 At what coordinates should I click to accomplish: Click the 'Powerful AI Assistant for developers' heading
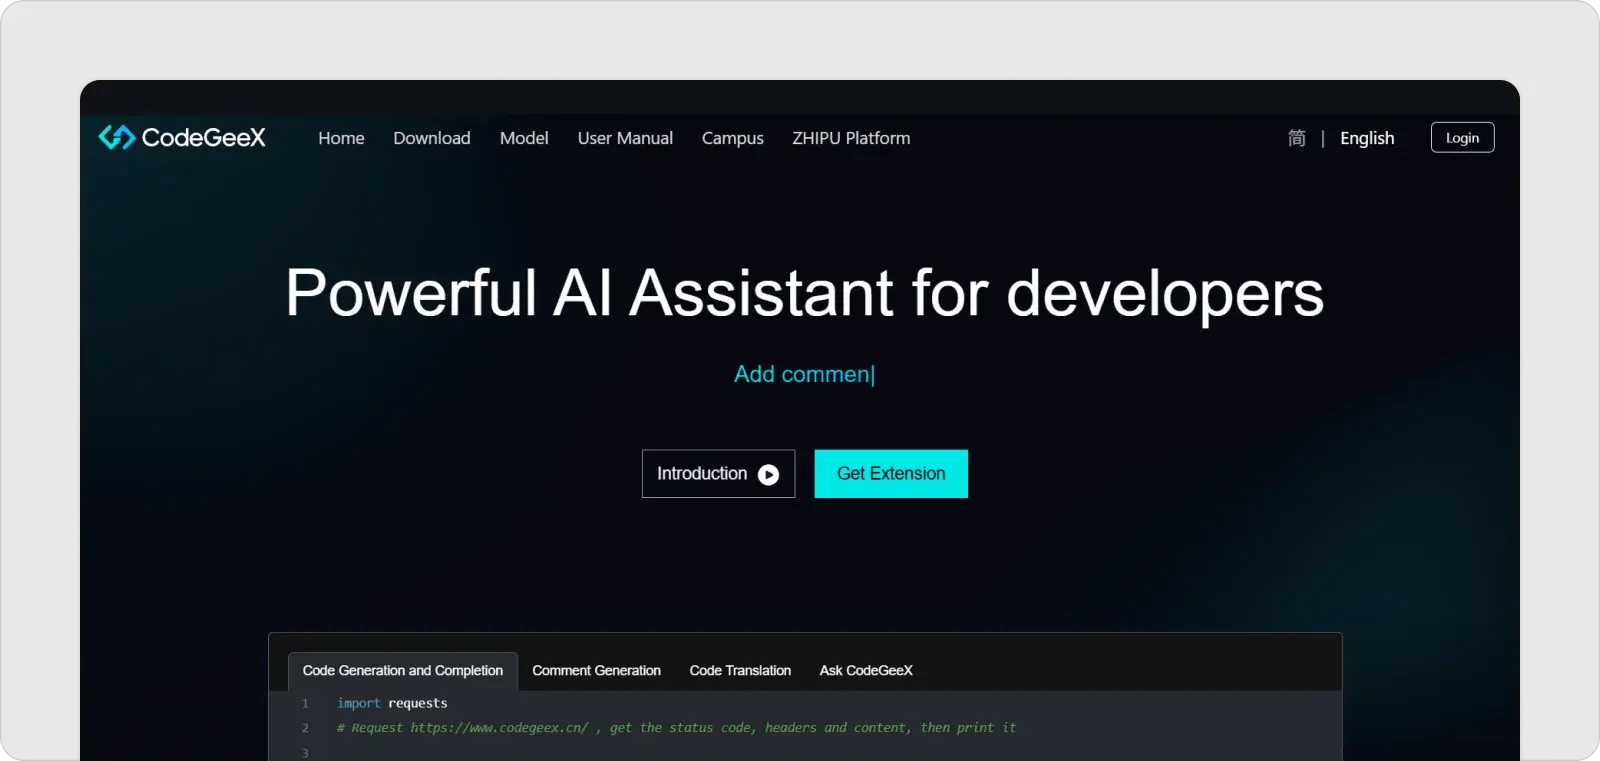coord(804,293)
